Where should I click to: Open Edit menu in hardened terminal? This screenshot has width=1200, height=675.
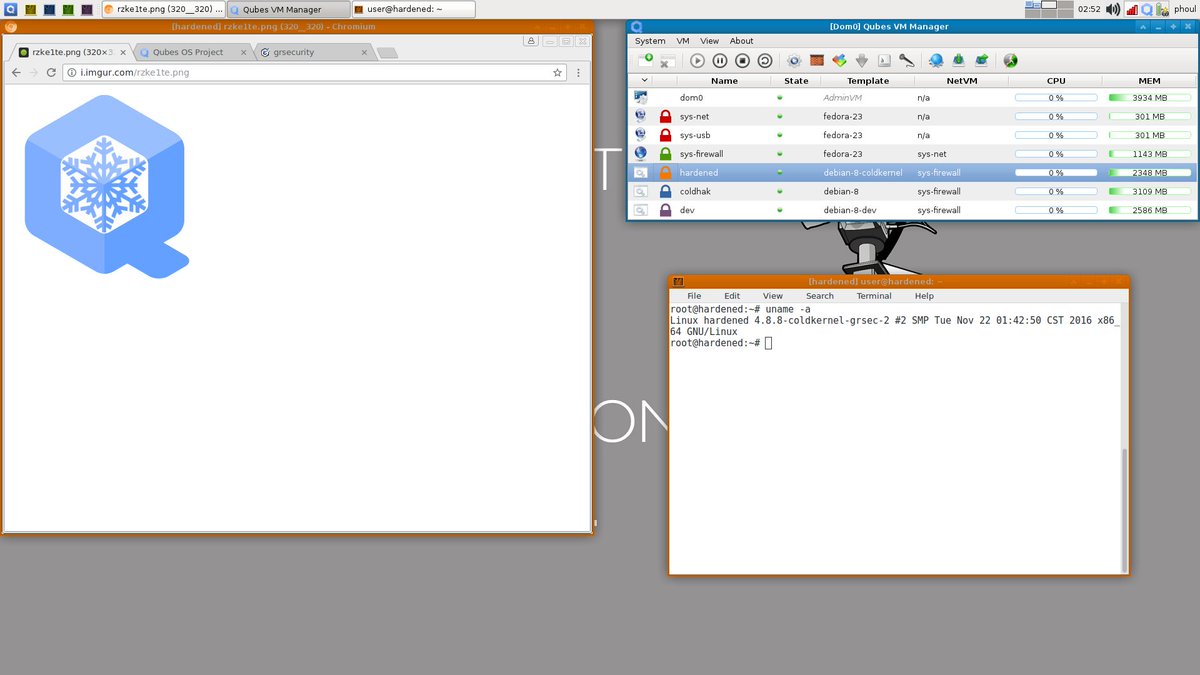732,296
